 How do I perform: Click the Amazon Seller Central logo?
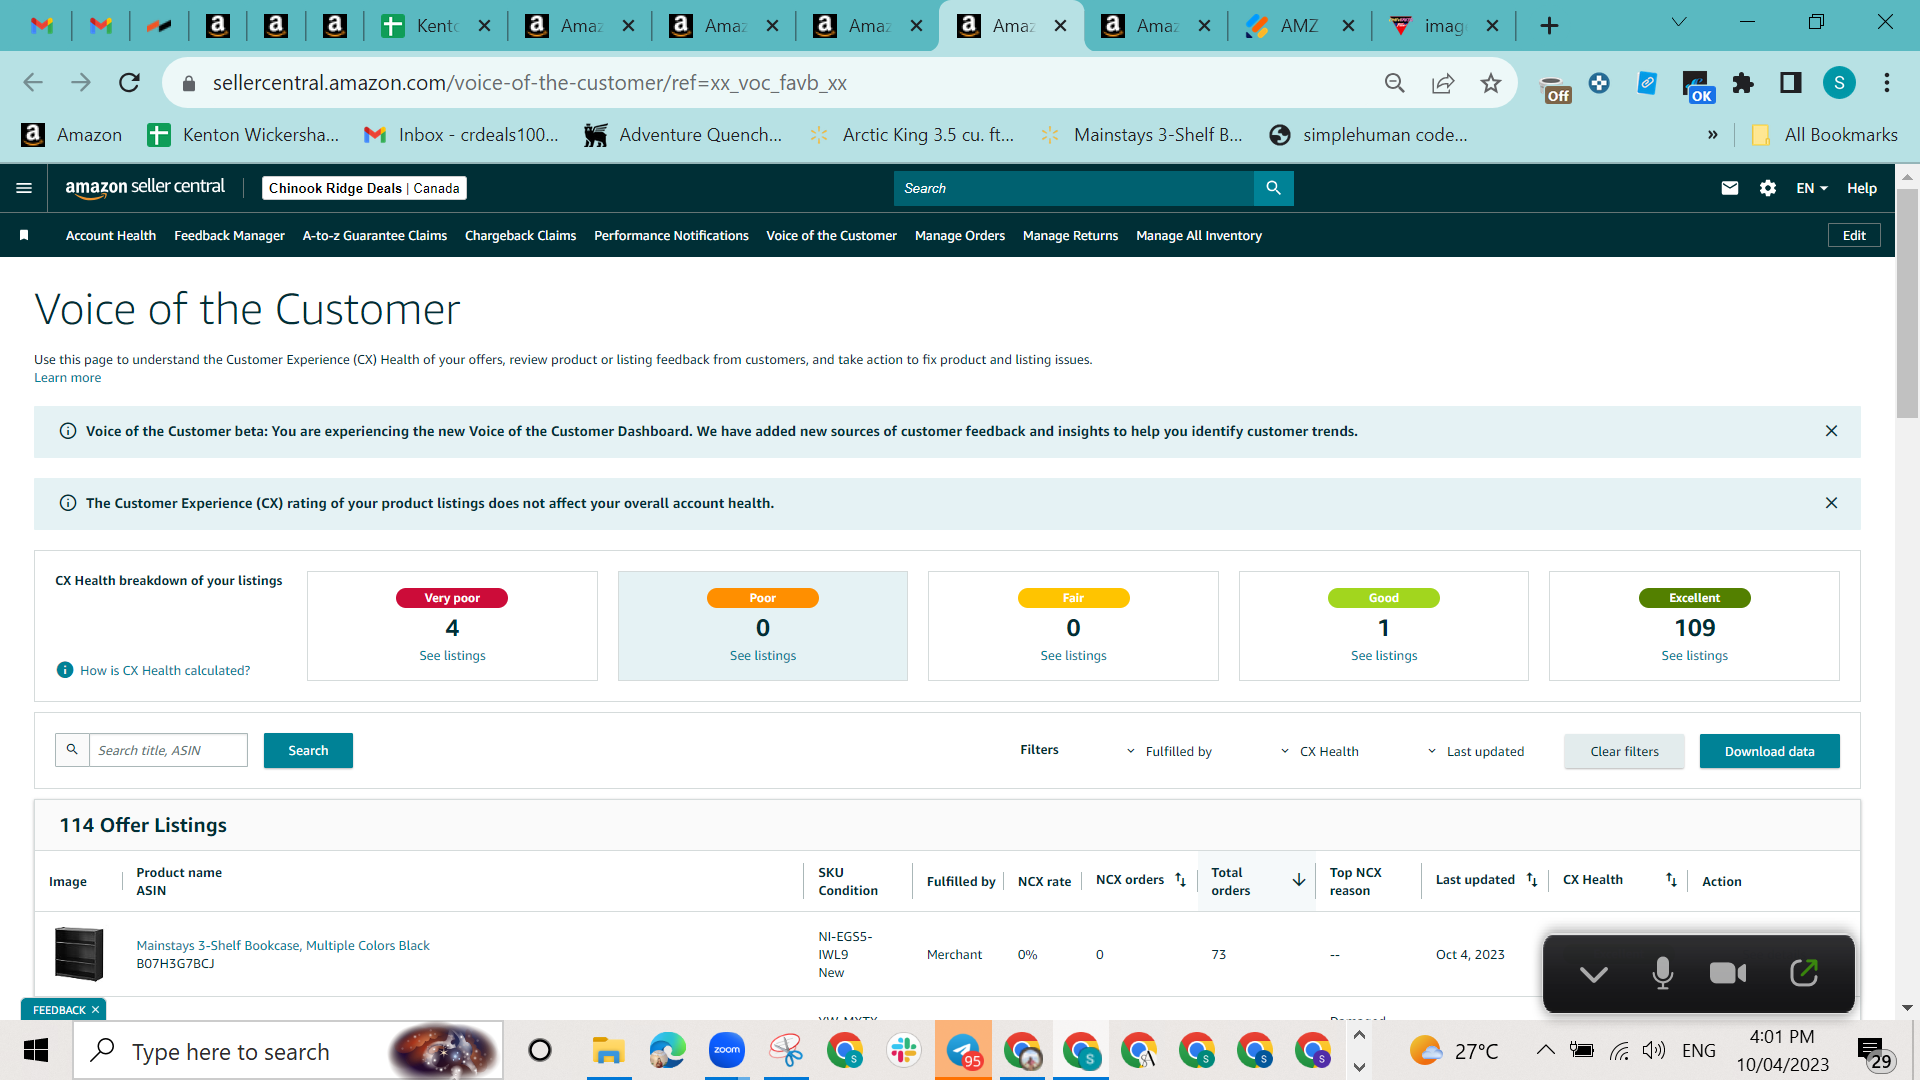[x=145, y=188]
